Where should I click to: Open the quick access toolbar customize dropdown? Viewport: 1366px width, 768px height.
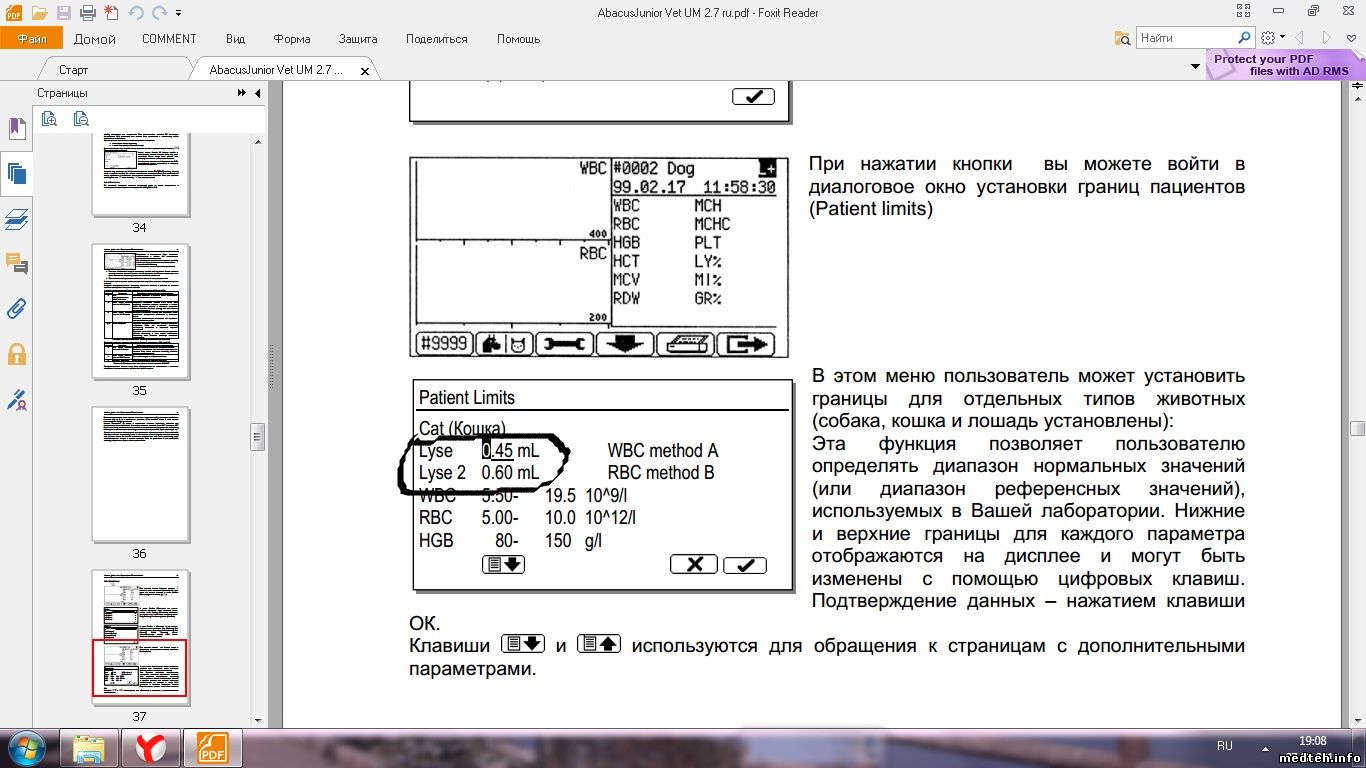point(179,13)
